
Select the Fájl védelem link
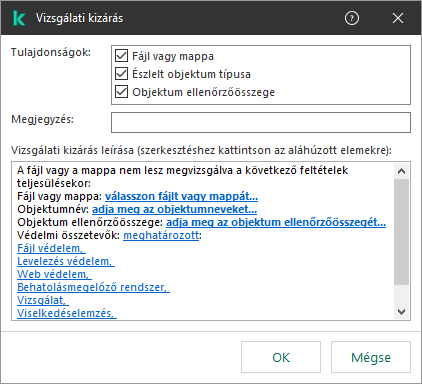click(51, 248)
